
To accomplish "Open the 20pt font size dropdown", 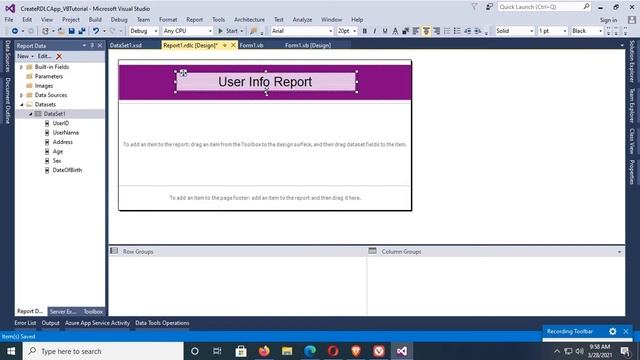I will click(x=347, y=31).
